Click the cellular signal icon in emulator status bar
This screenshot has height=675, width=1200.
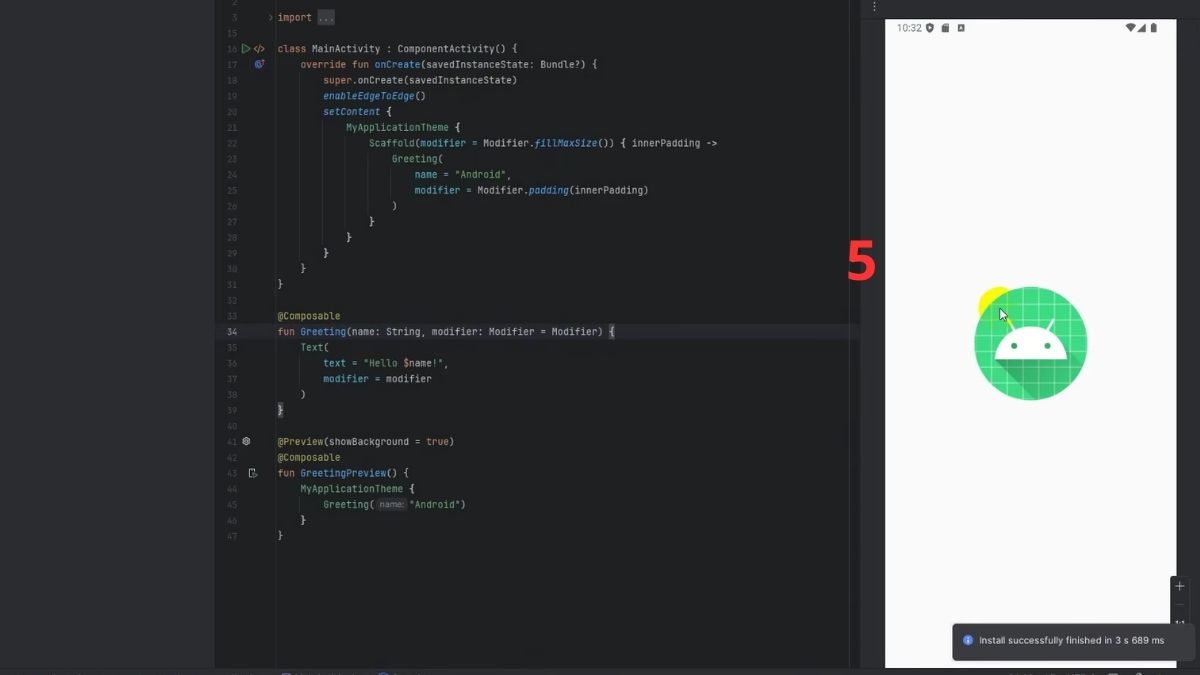[1143, 28]
